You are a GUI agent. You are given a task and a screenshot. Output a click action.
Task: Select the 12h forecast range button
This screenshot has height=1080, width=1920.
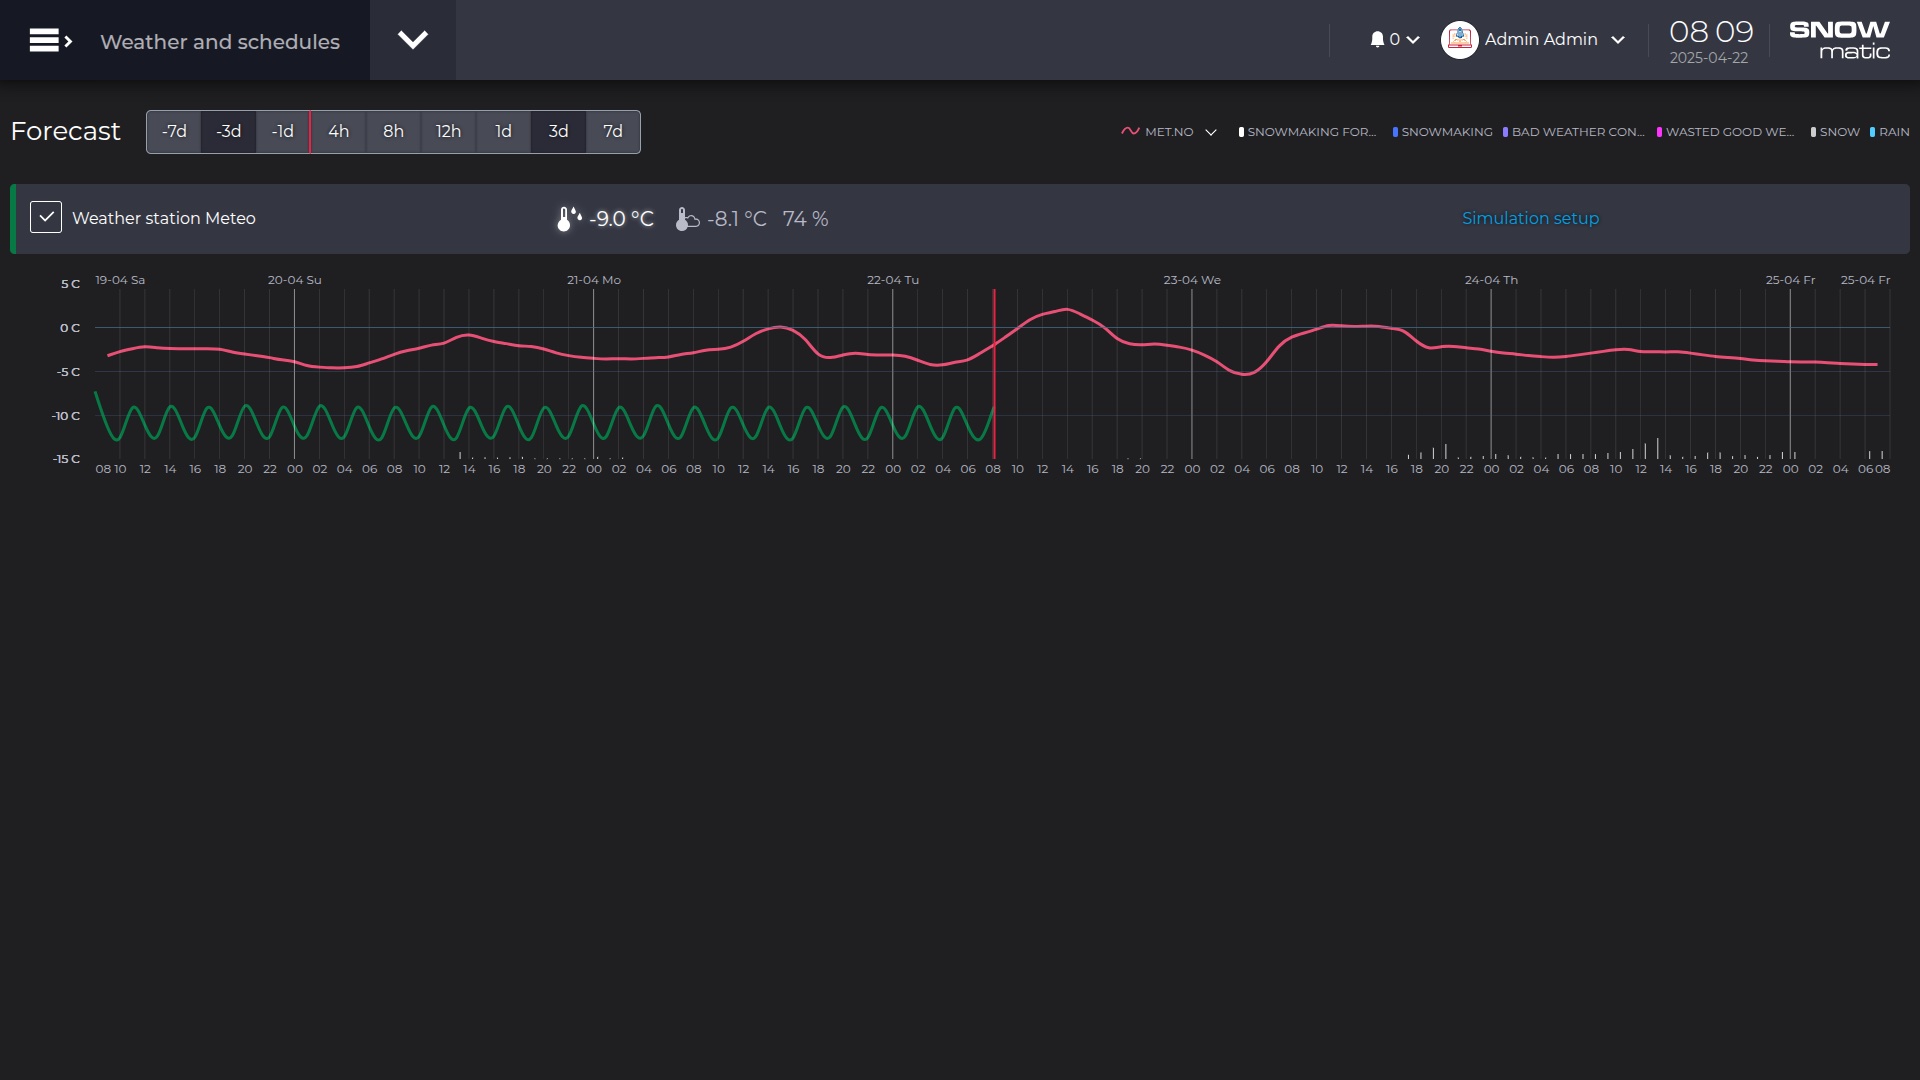(x=448, y=132)
